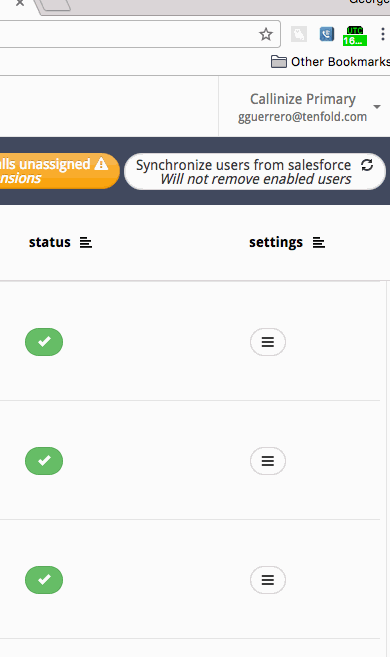Image resolution: width=390 pixels, height=657 pixels.
Task: Open the third row's settings menu
Action: click(268, 580)
